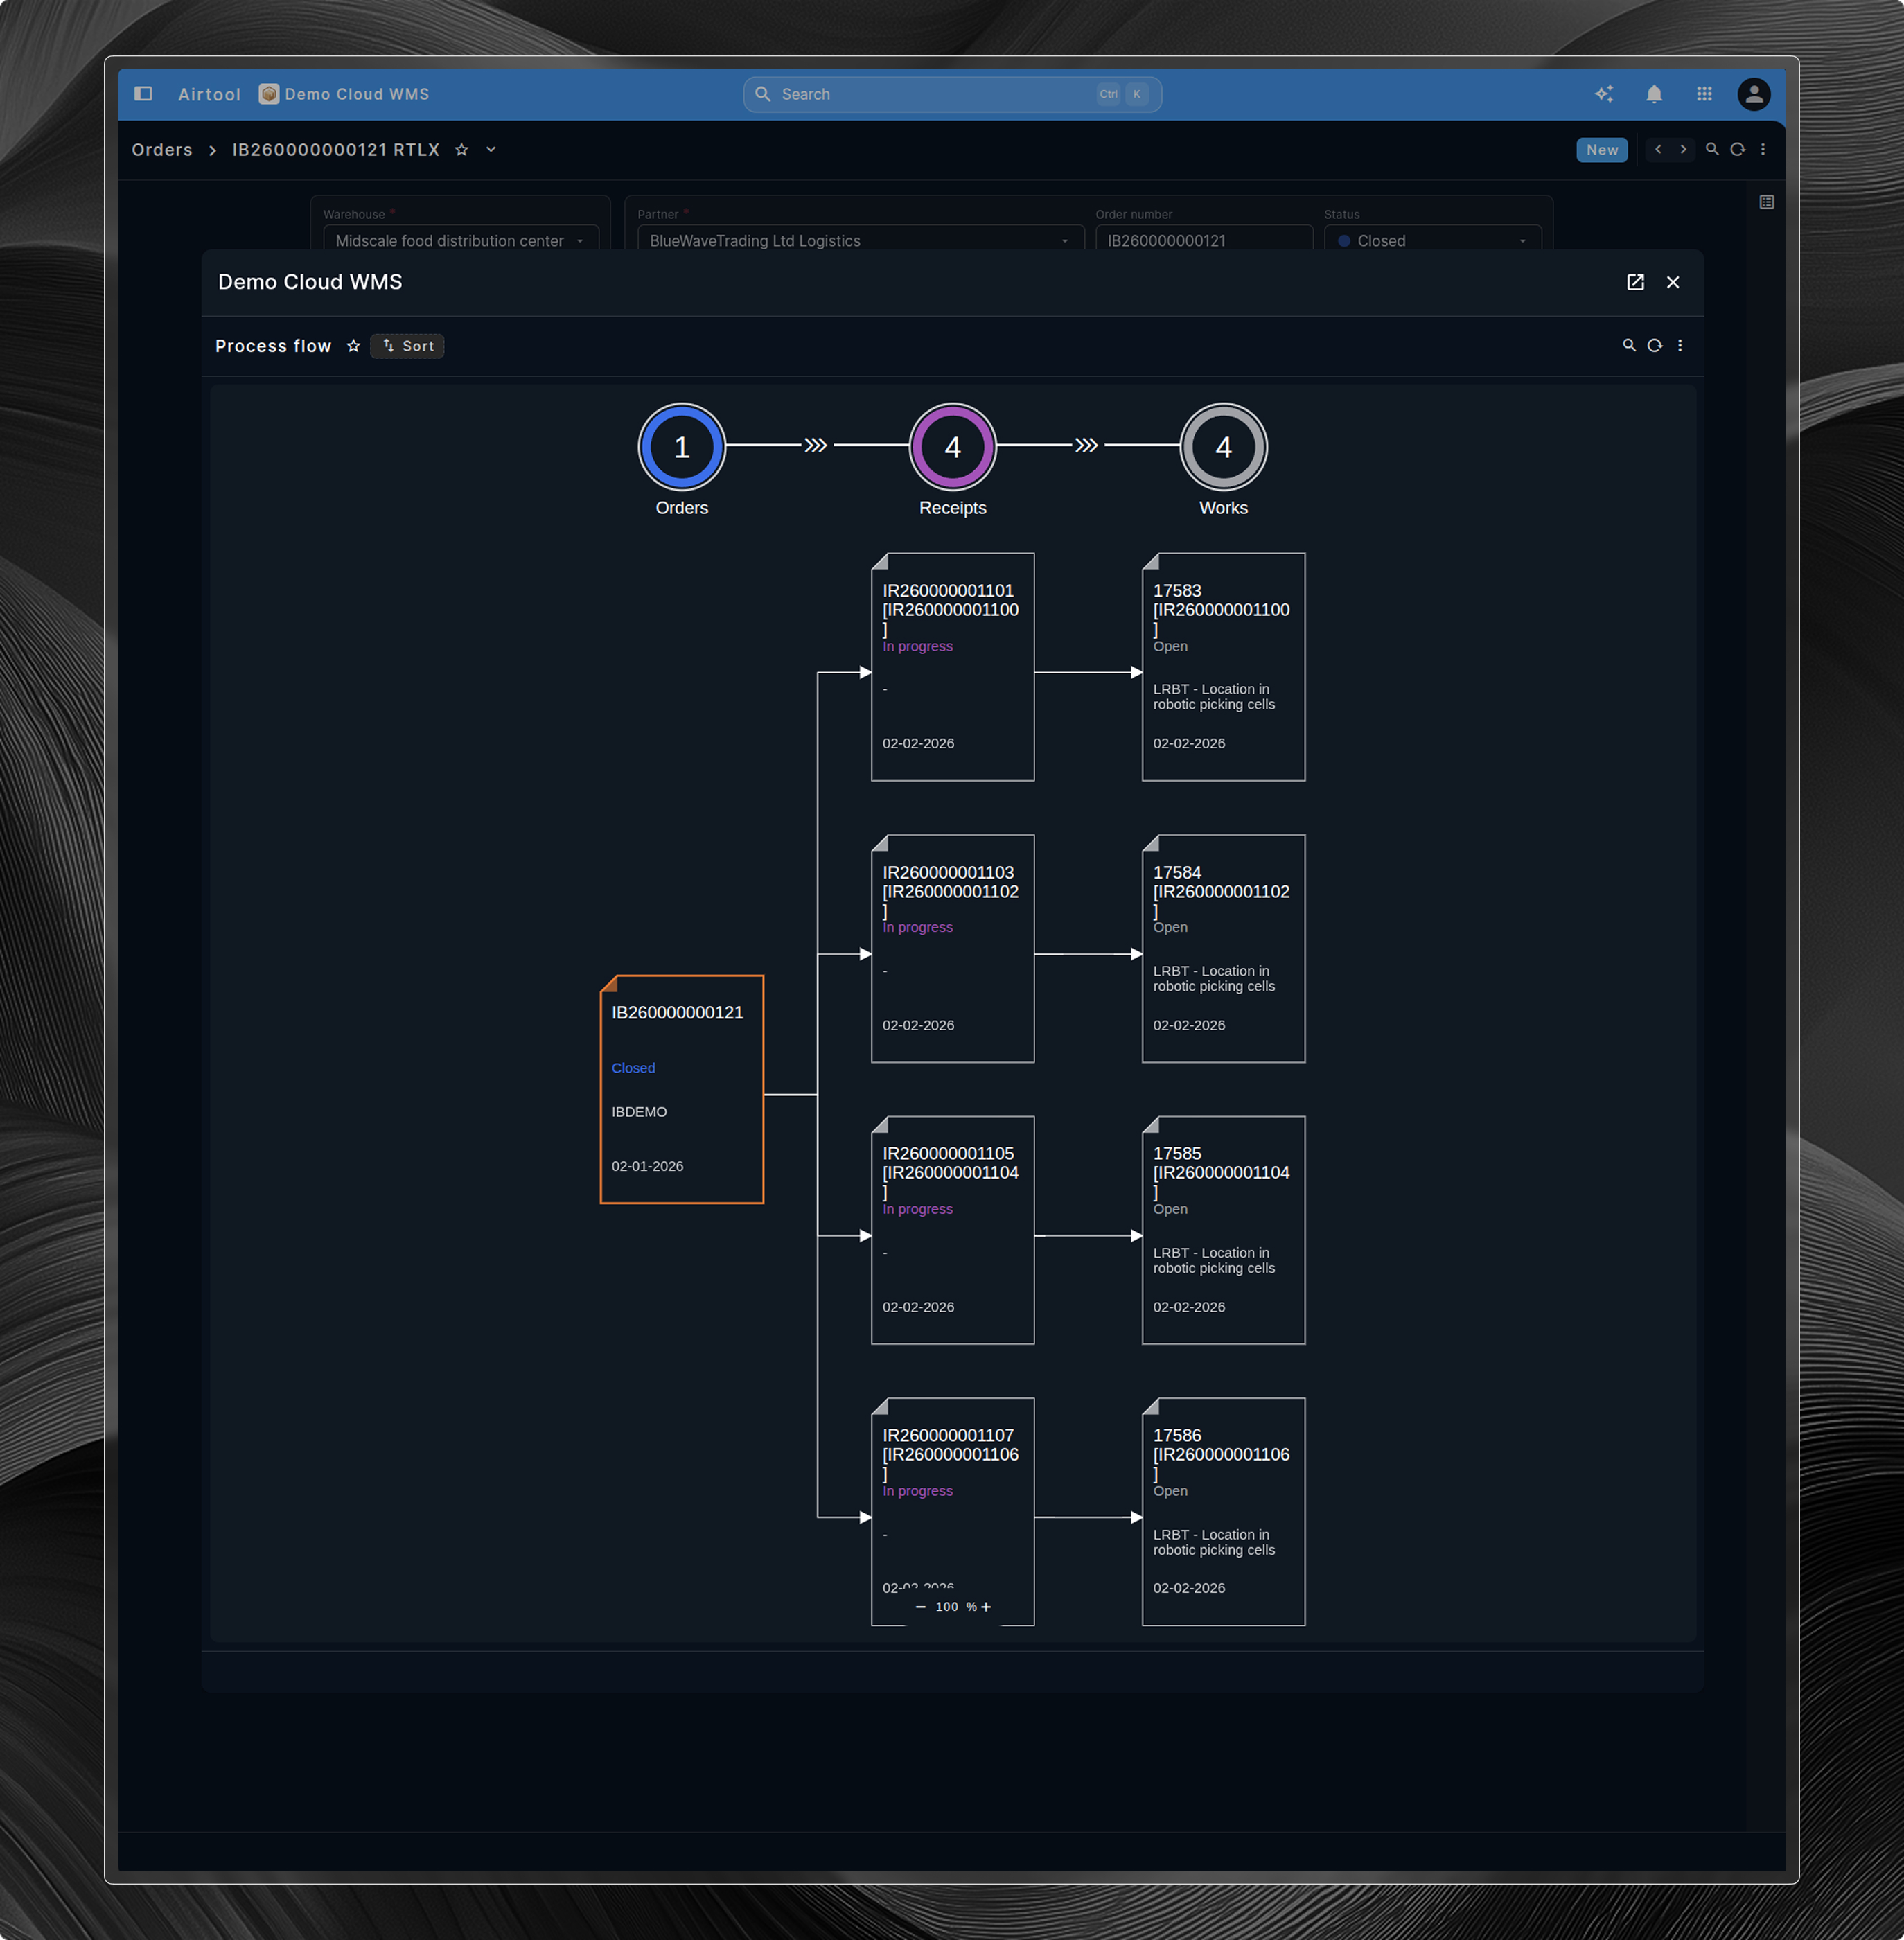Search within the Process flow panel
This screenshot has height=1940, width=1904.
point(1629,345)
